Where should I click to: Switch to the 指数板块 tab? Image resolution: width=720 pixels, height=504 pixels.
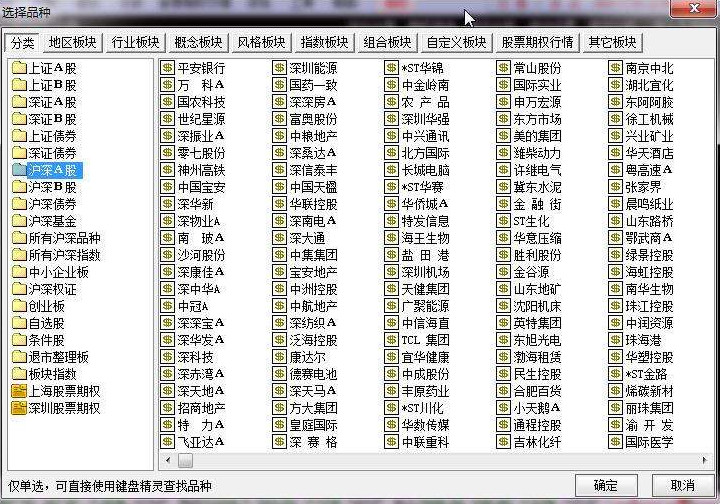[324, 43]
